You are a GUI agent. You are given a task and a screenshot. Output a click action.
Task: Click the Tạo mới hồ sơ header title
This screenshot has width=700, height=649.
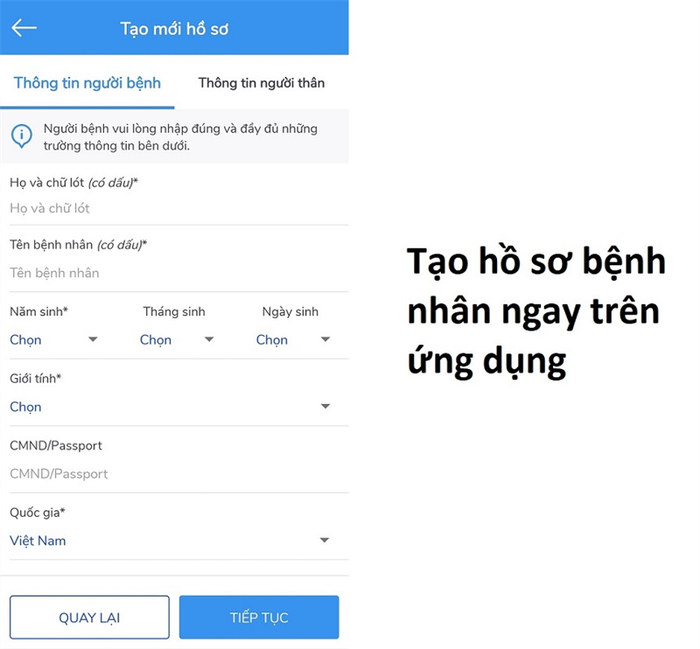click(174, 29)
